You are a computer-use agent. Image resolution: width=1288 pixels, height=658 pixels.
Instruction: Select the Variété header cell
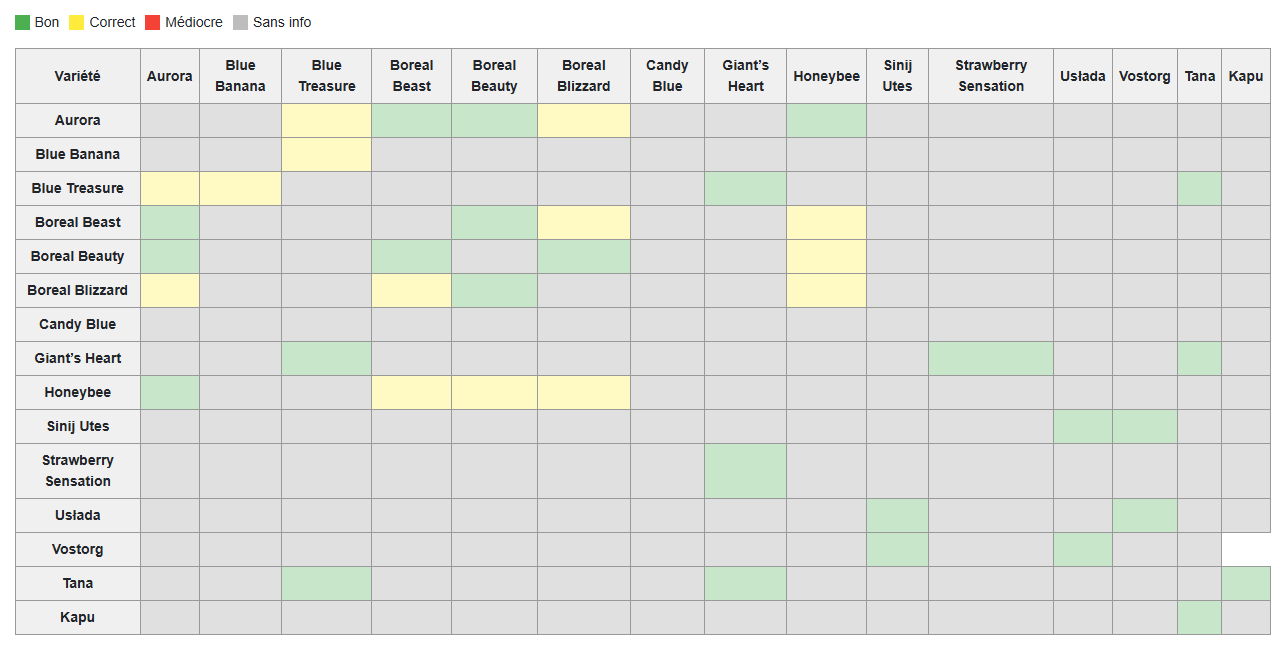pyautogui.click(x=78, y=76)
